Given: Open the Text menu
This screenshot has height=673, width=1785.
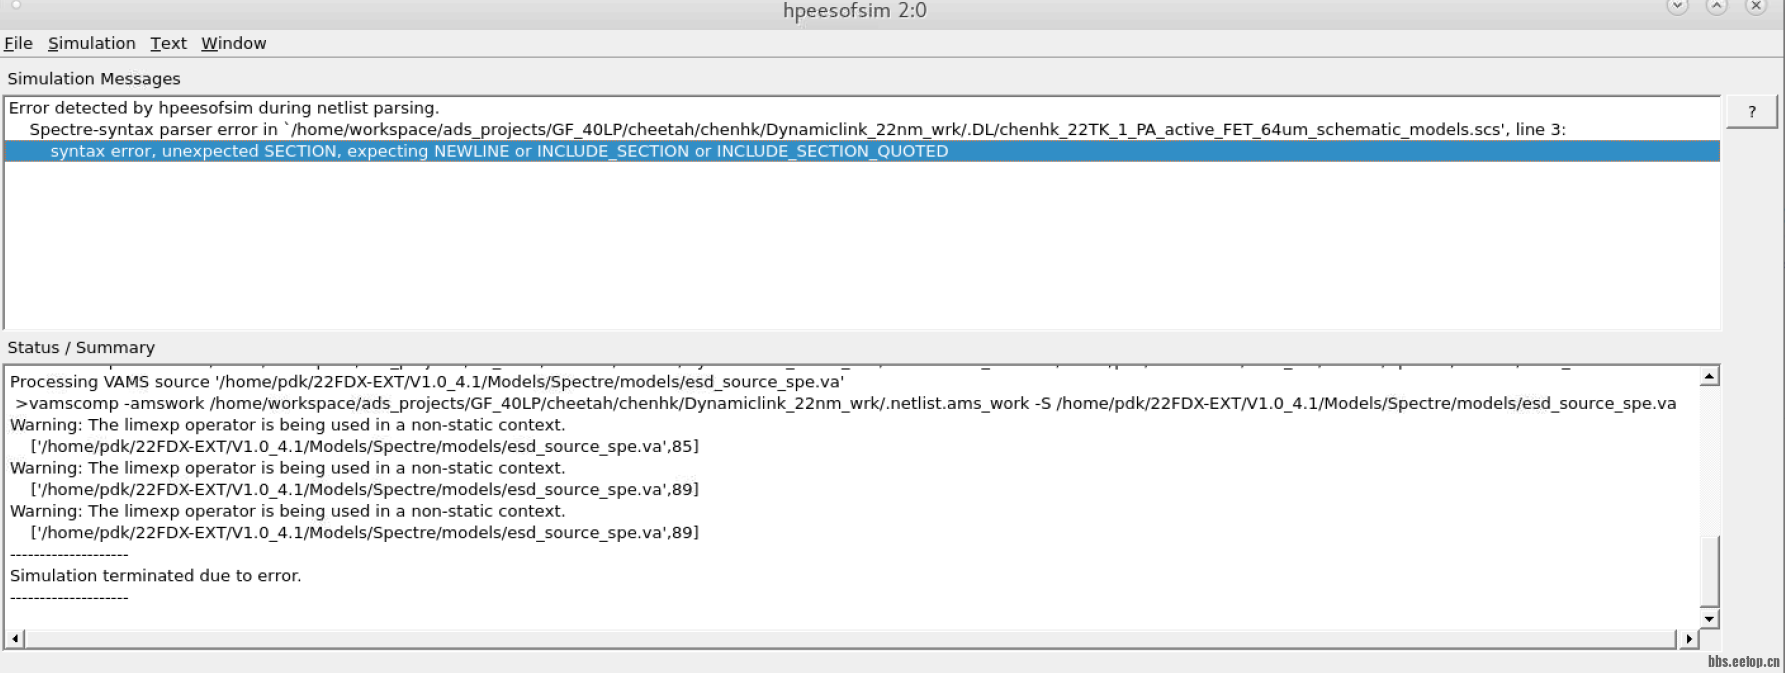Looking at the screenshot, I should pos(168,43).
